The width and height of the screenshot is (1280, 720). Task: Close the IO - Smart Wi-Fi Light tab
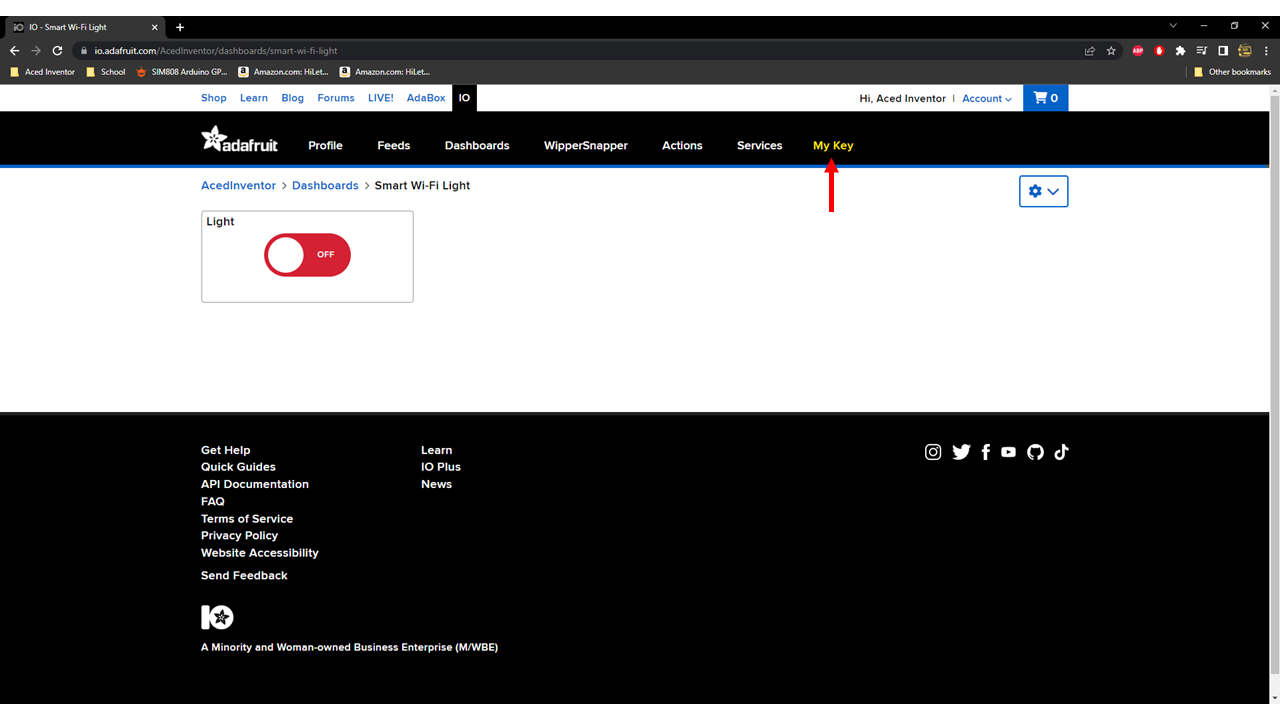[x=155, y=27]
